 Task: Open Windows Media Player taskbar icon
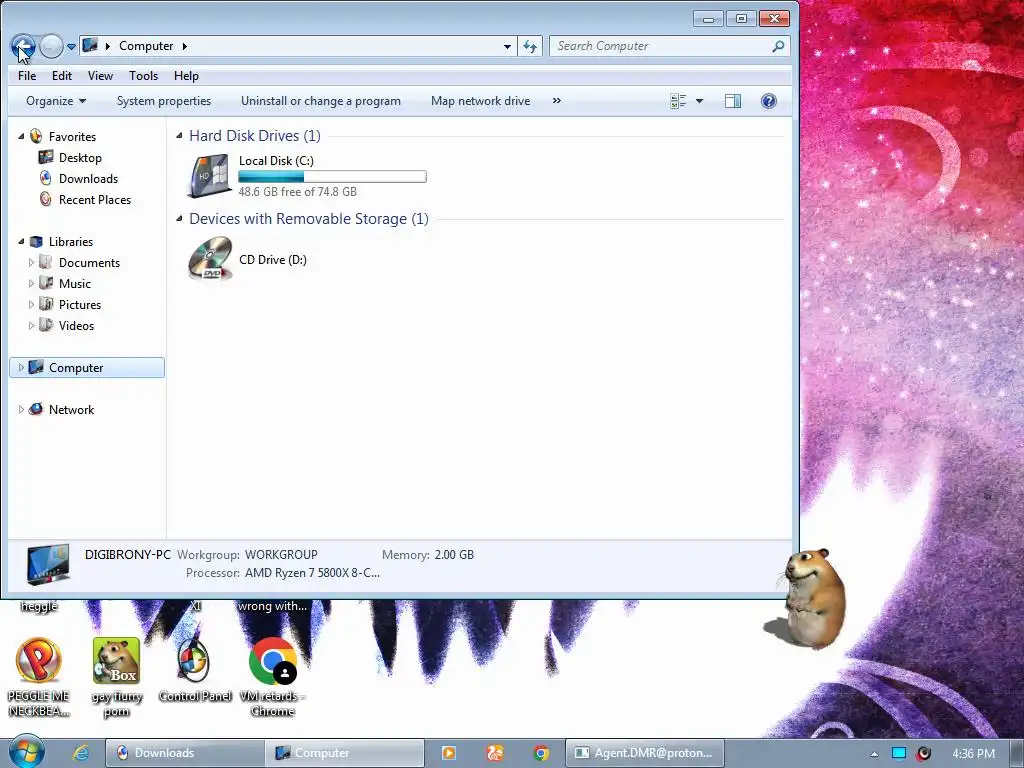click(x=449, y=753)
